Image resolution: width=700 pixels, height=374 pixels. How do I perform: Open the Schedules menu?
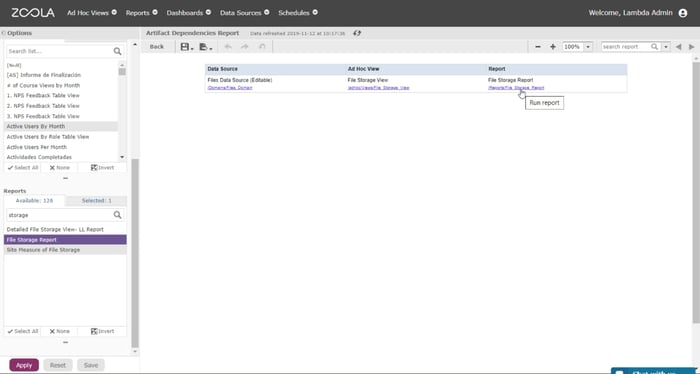point(298,13)
